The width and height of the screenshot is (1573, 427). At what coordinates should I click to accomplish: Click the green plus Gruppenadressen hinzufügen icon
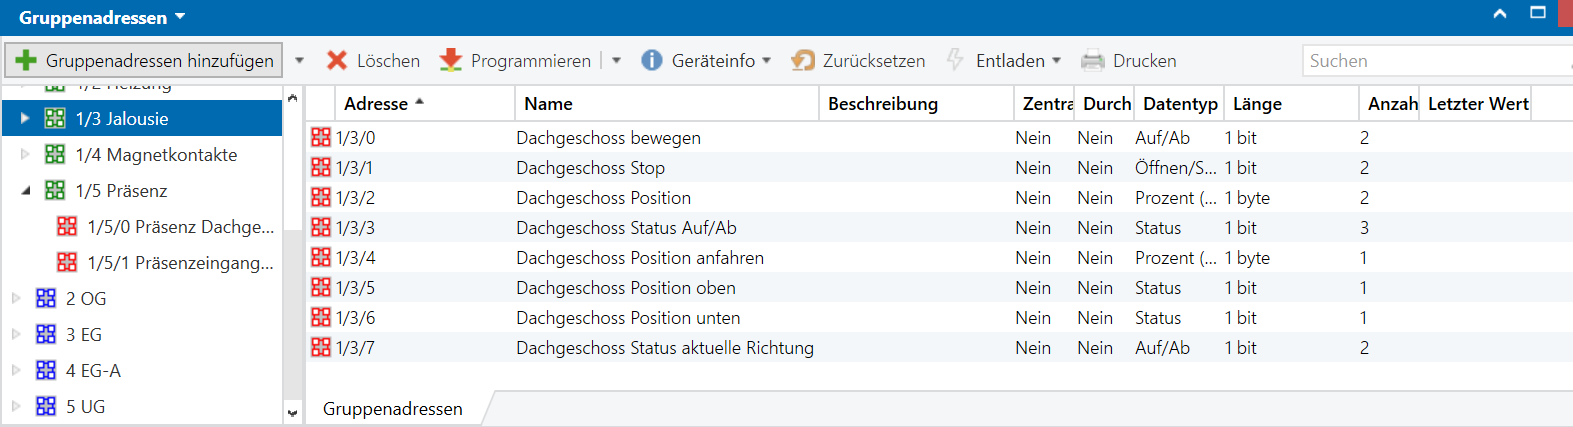(26, 60)
